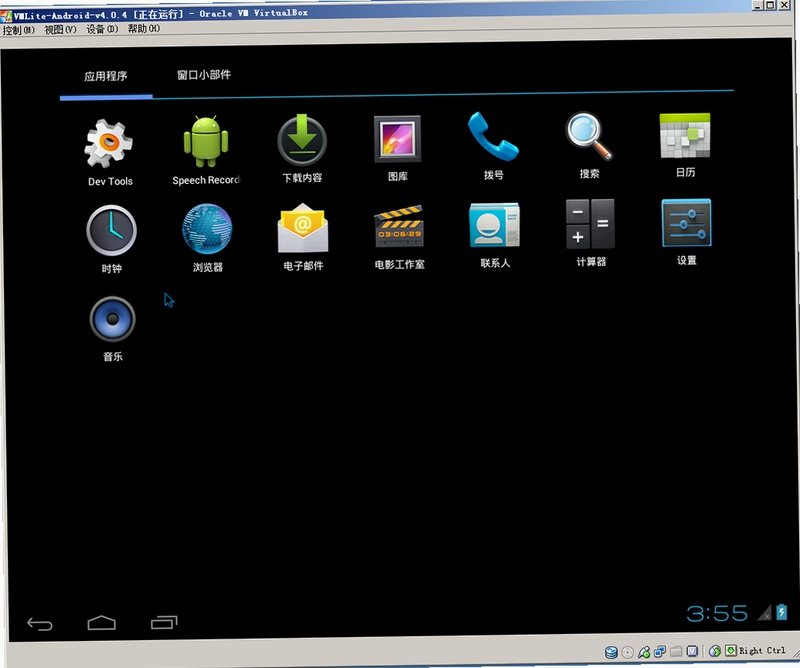This screenshot has height=668, width=800.
Task: Tap the Android recent apps button
Action: pyautogui.click(x=164, y=622)
